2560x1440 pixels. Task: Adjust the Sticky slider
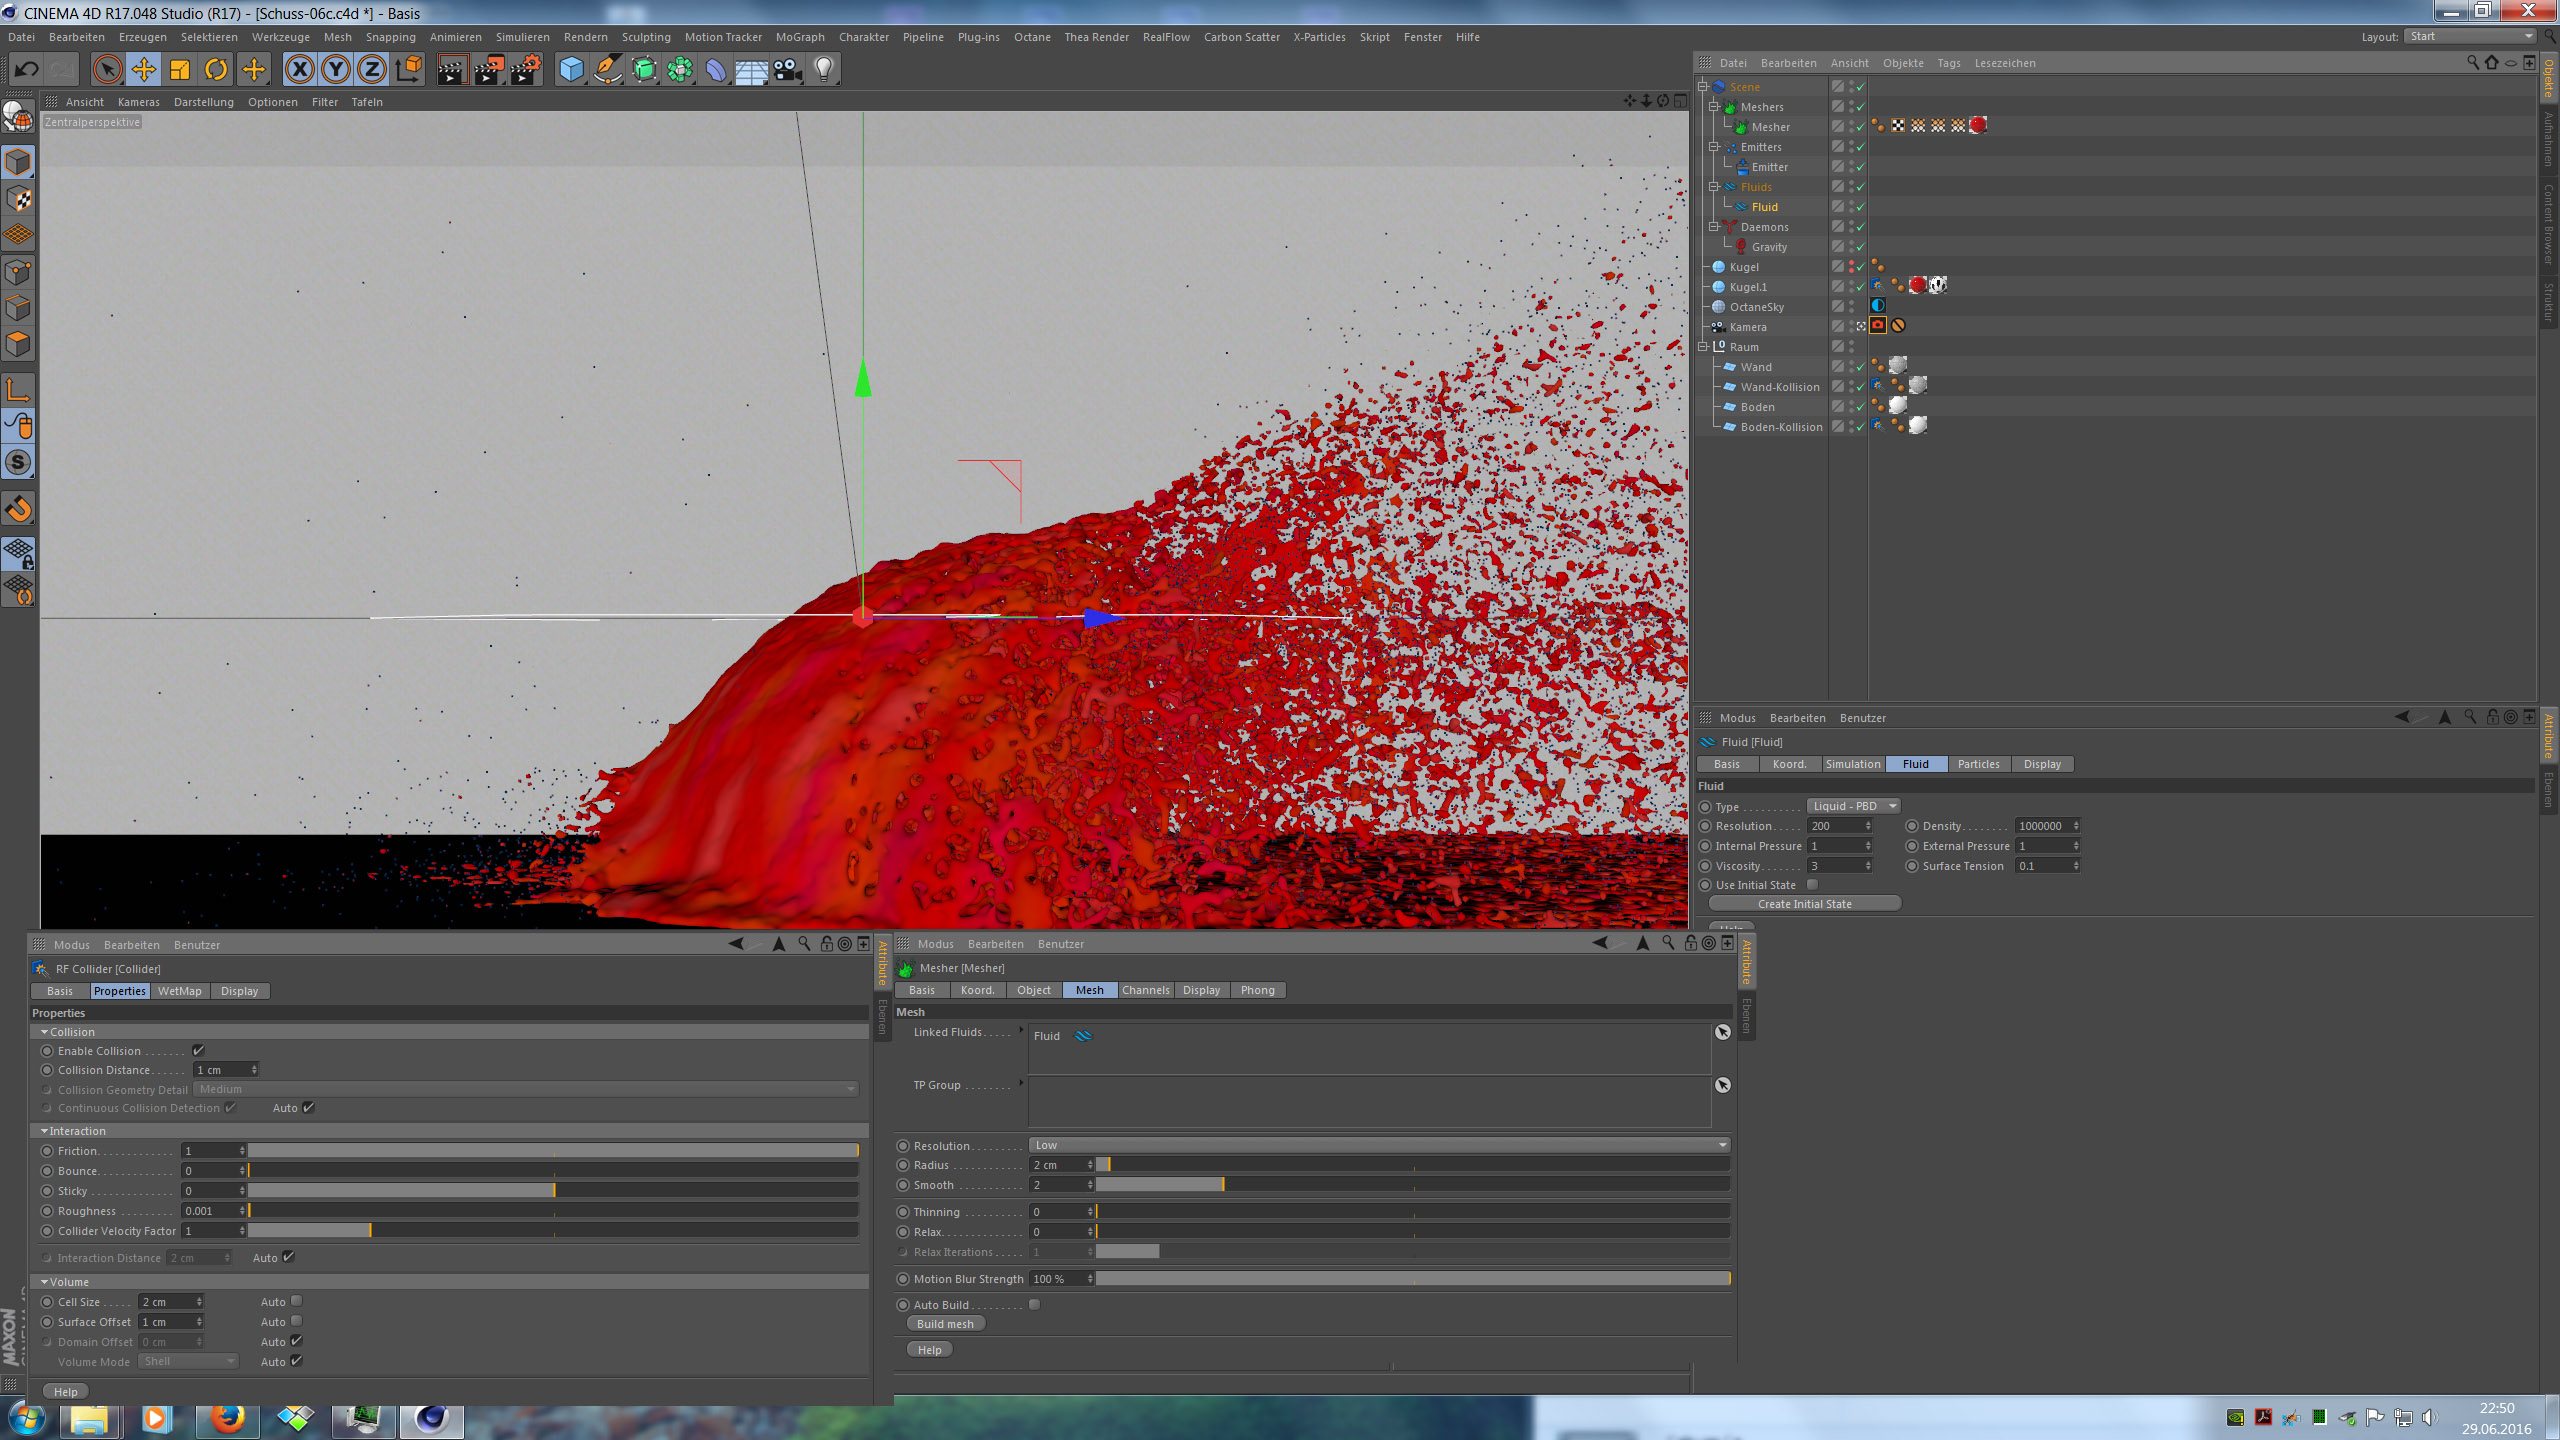pyautogui.click(x=553, y=1191)
